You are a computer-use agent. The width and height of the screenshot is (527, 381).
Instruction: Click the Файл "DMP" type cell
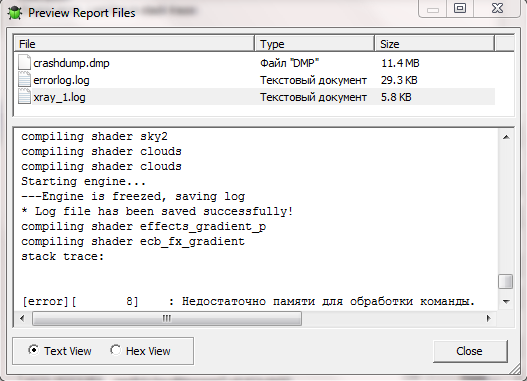click(x=289, y=63)
